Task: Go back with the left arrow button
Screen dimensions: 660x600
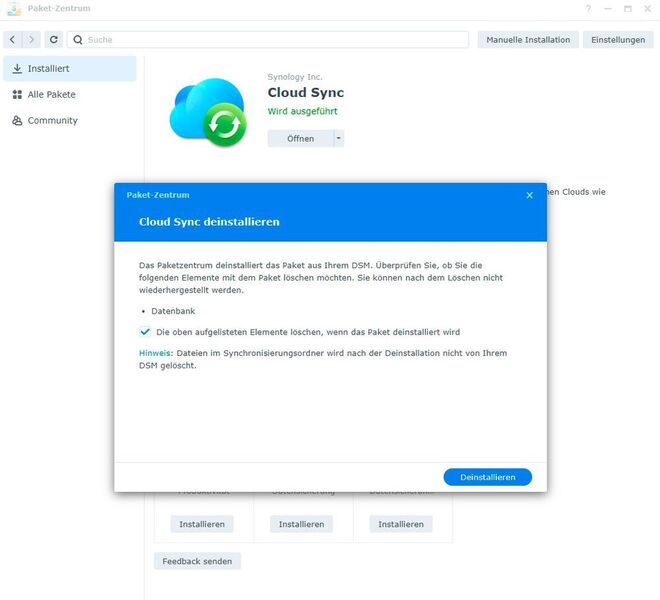Action: [13, 40]
